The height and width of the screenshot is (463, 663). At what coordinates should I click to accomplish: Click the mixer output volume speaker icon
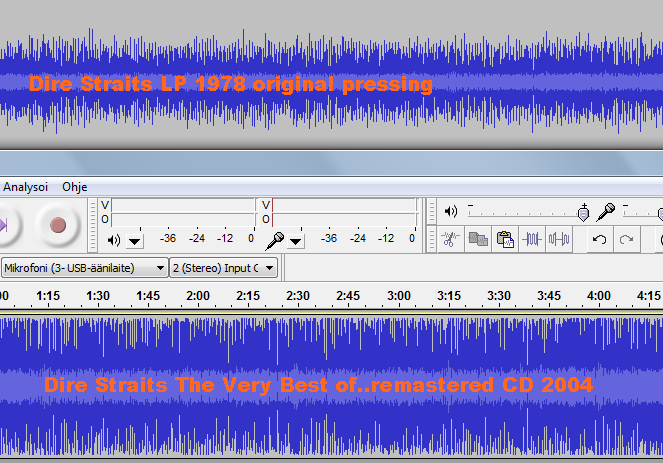tap(451, 211)
